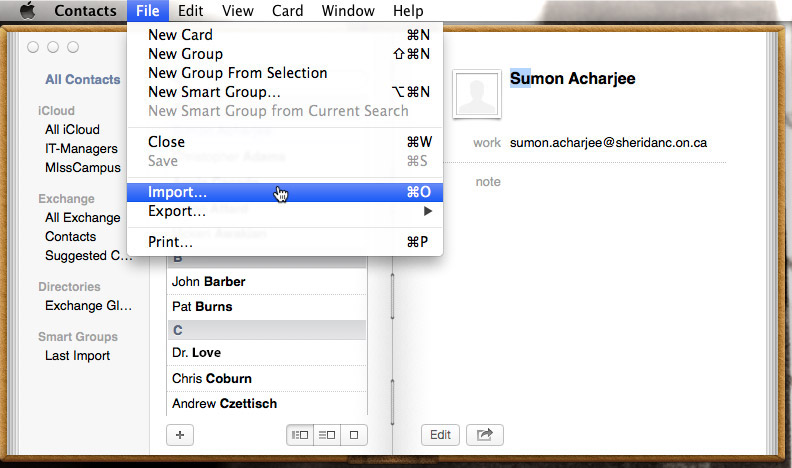Close the open File menu
Image resolution: width=792 pixels, height=468 pixels.
pos(147,11)
